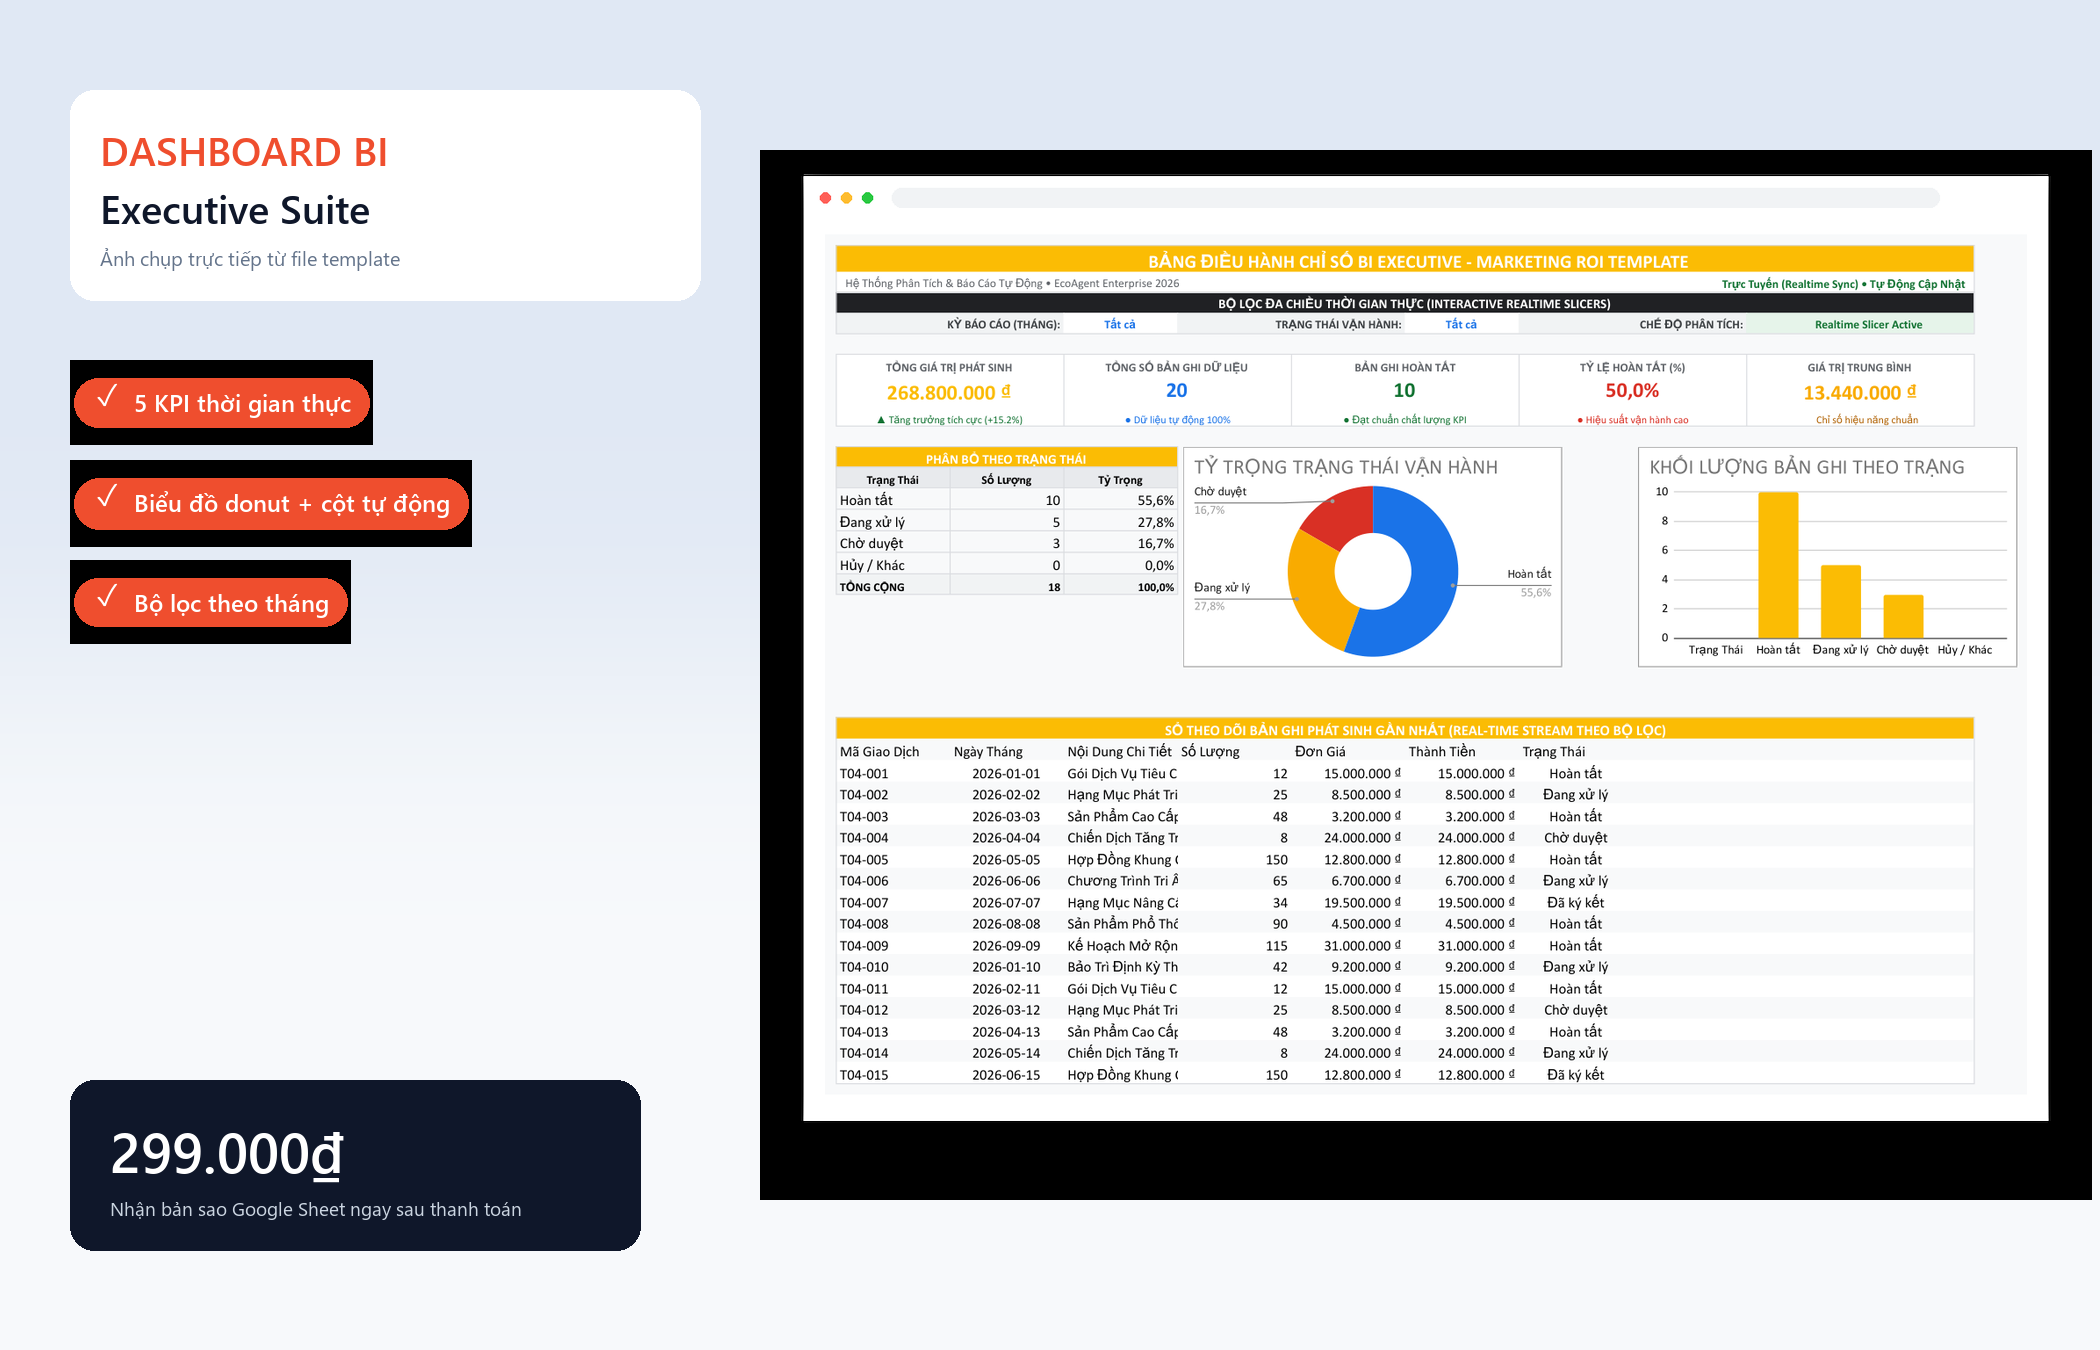Select transaction ID cell T04-015
2100x1350 pixels.
click(x=864, y=1075)
